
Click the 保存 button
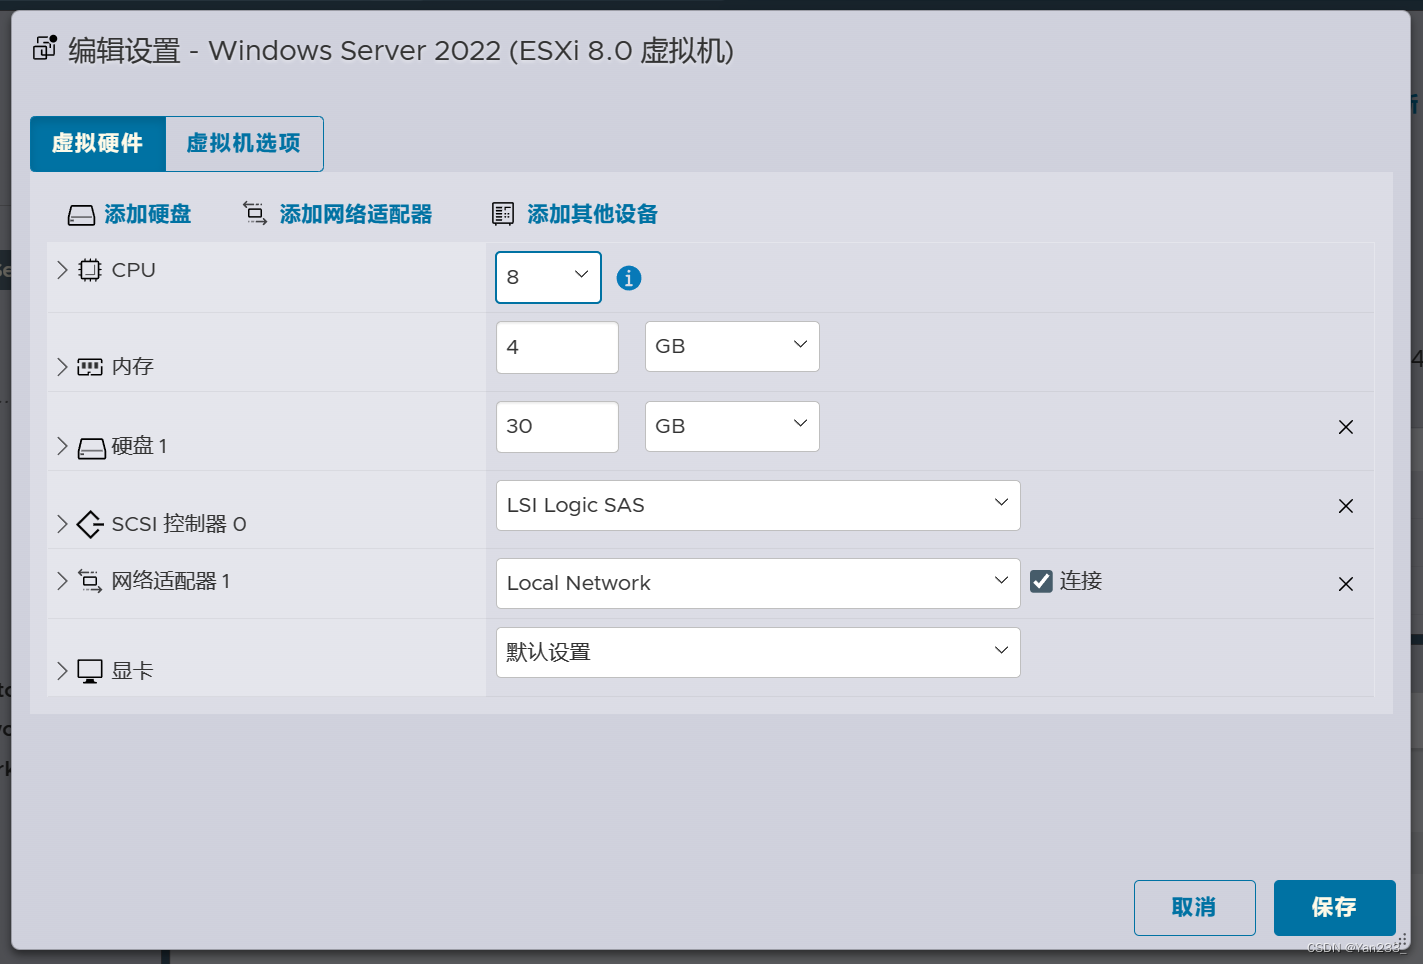click(x=1334, y=907)
